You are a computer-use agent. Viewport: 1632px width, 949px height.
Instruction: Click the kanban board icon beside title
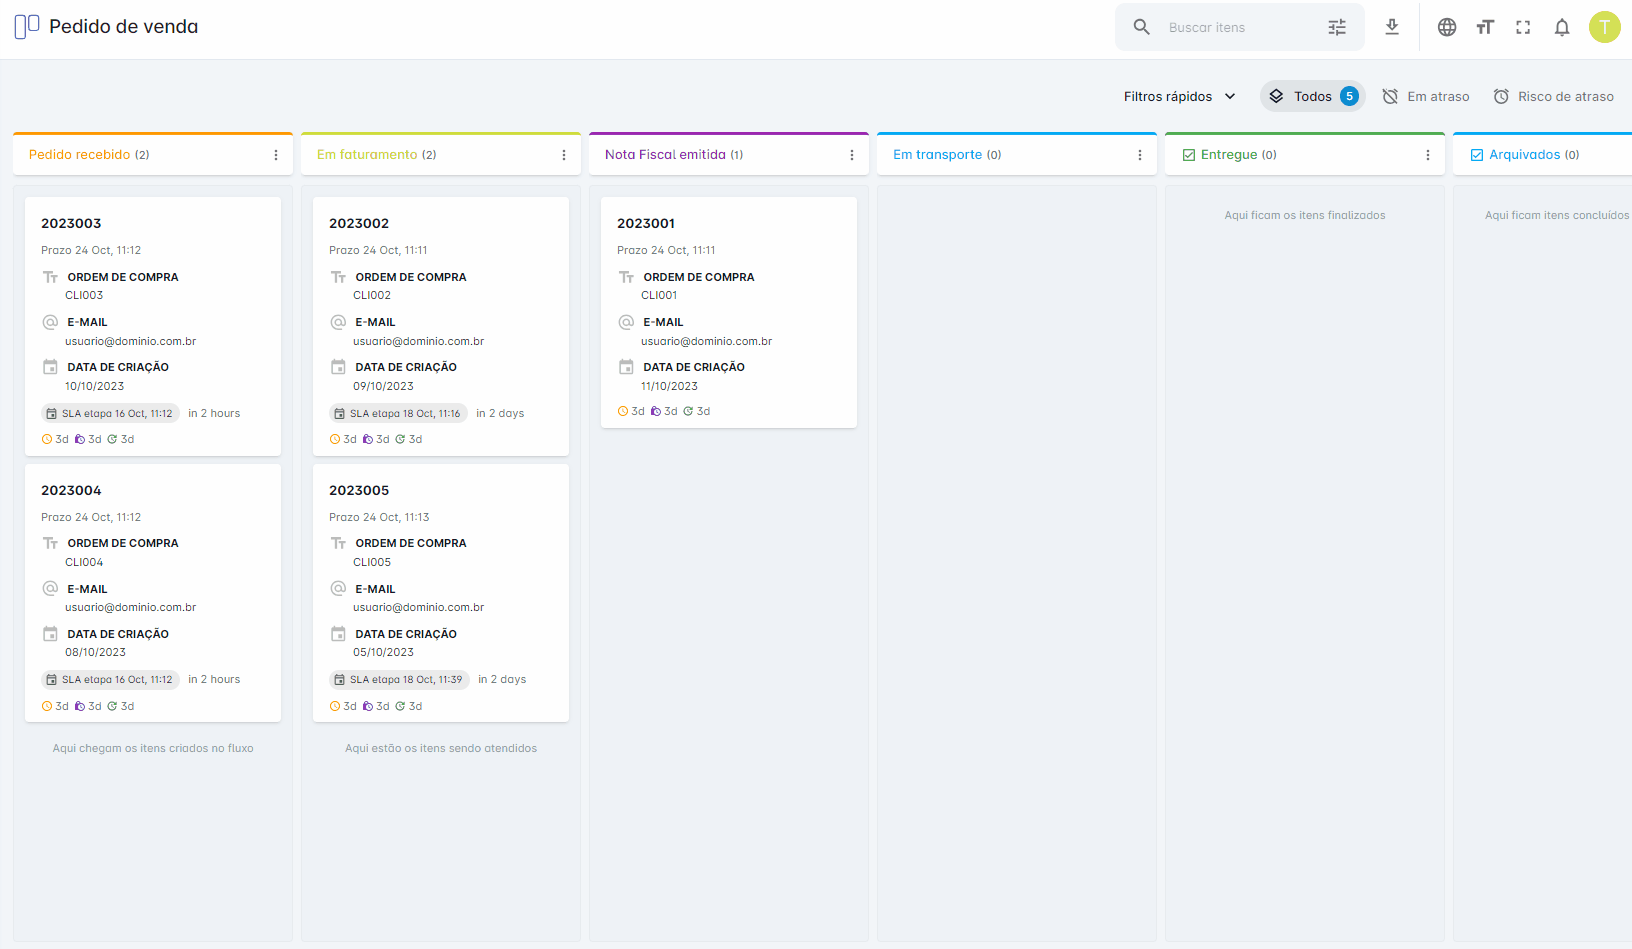[x=27, y=26]
